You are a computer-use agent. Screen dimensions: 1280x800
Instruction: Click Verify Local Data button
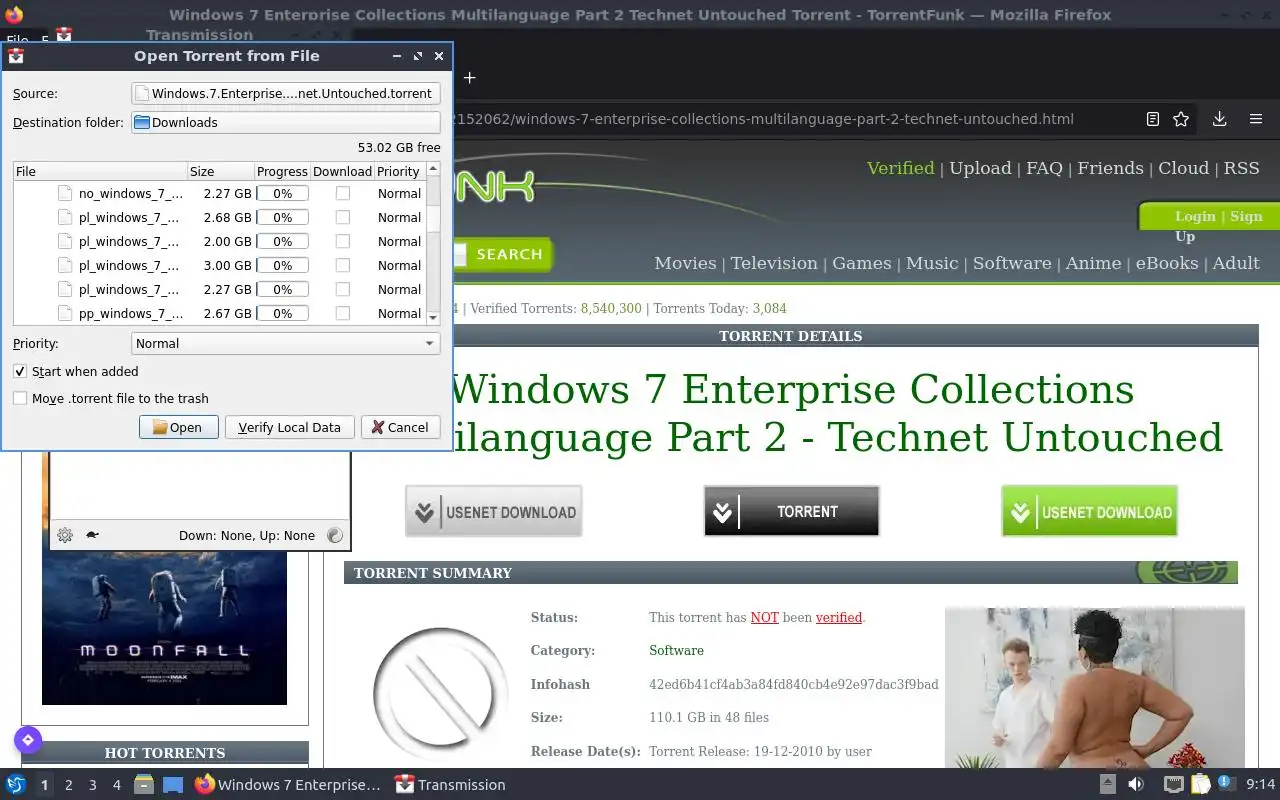click(x=289, y=427)
